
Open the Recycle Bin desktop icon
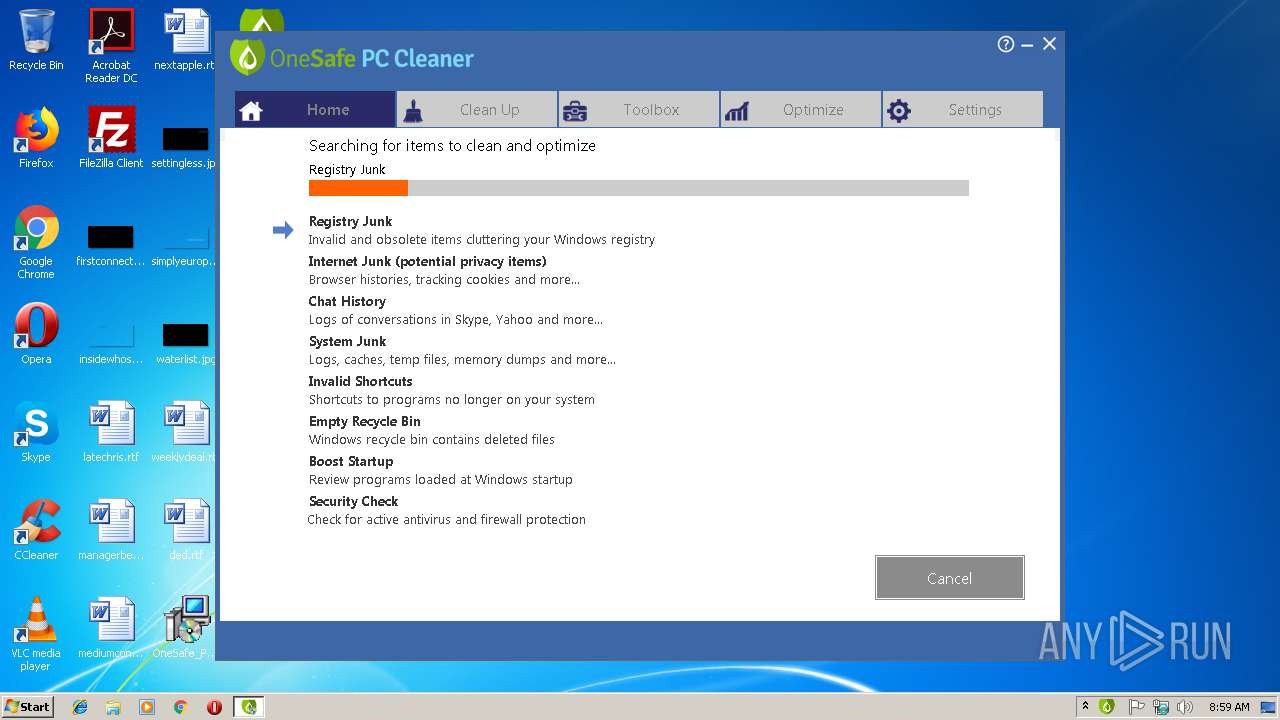(x=36, y=40)
